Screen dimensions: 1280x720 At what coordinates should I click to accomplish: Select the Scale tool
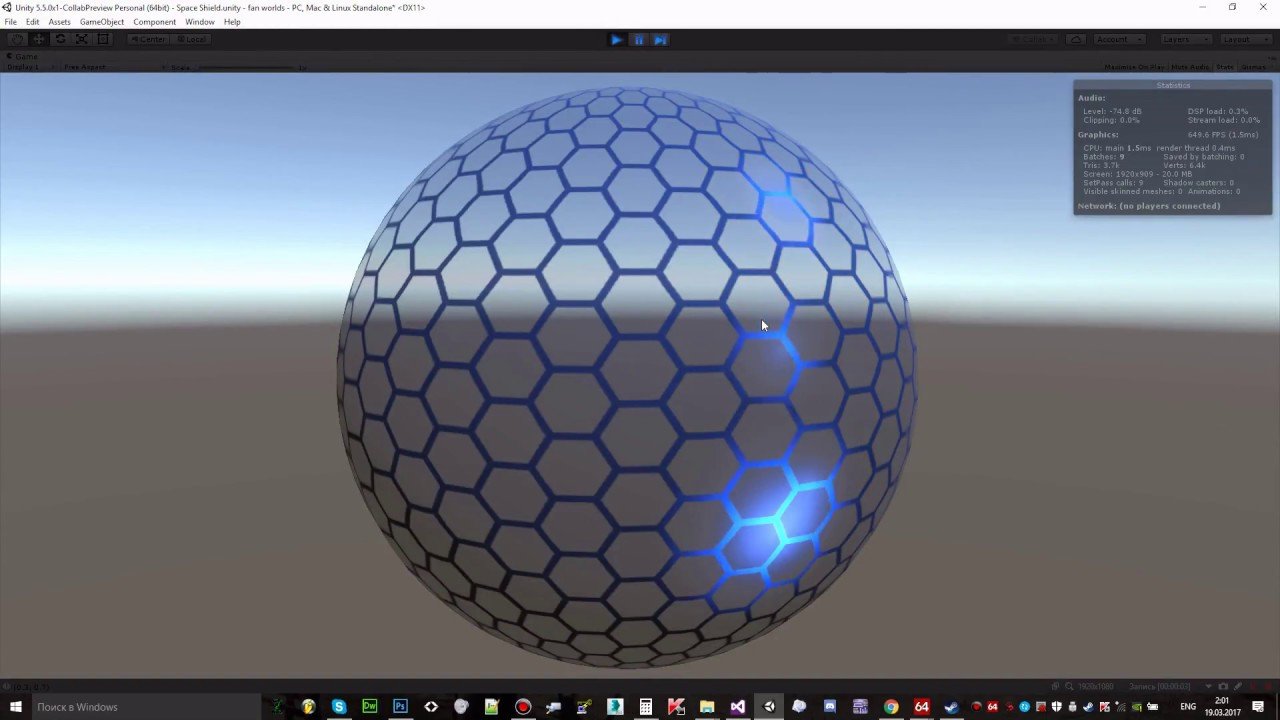tap(82, 39)
